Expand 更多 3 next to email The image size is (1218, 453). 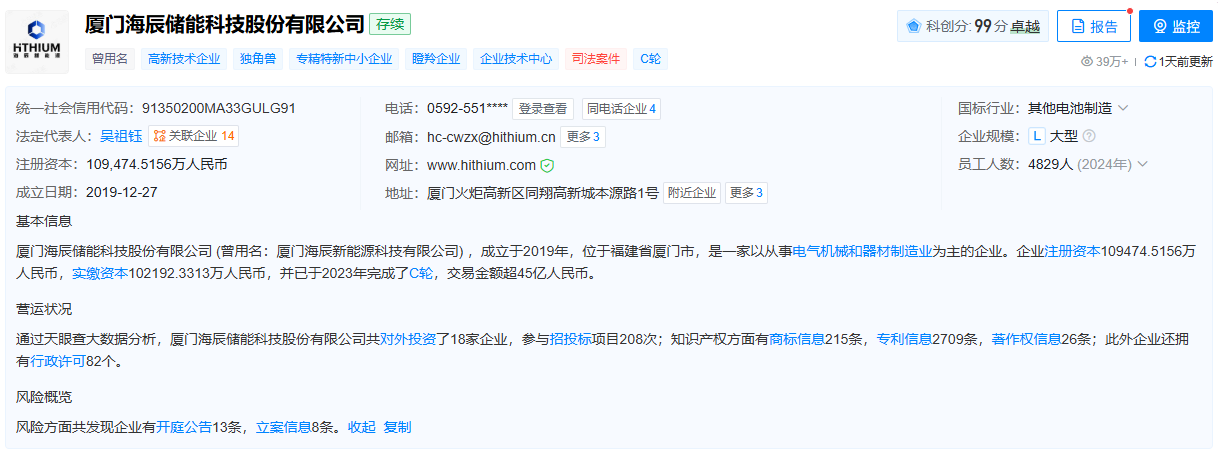click(x=584, y=137)
